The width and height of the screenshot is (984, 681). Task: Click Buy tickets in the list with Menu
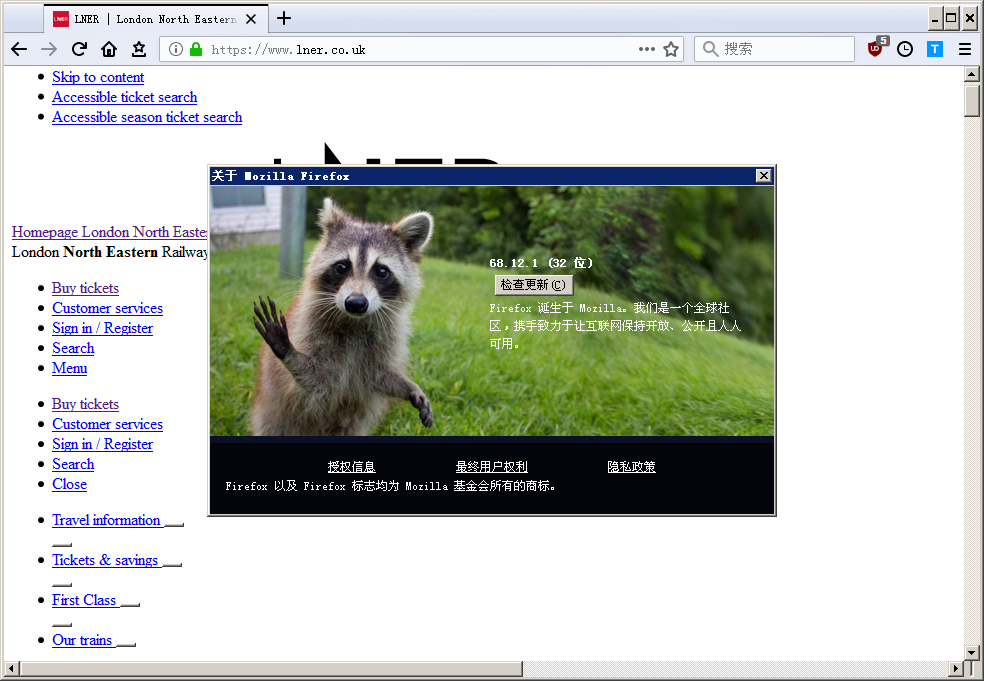[85, 288]
